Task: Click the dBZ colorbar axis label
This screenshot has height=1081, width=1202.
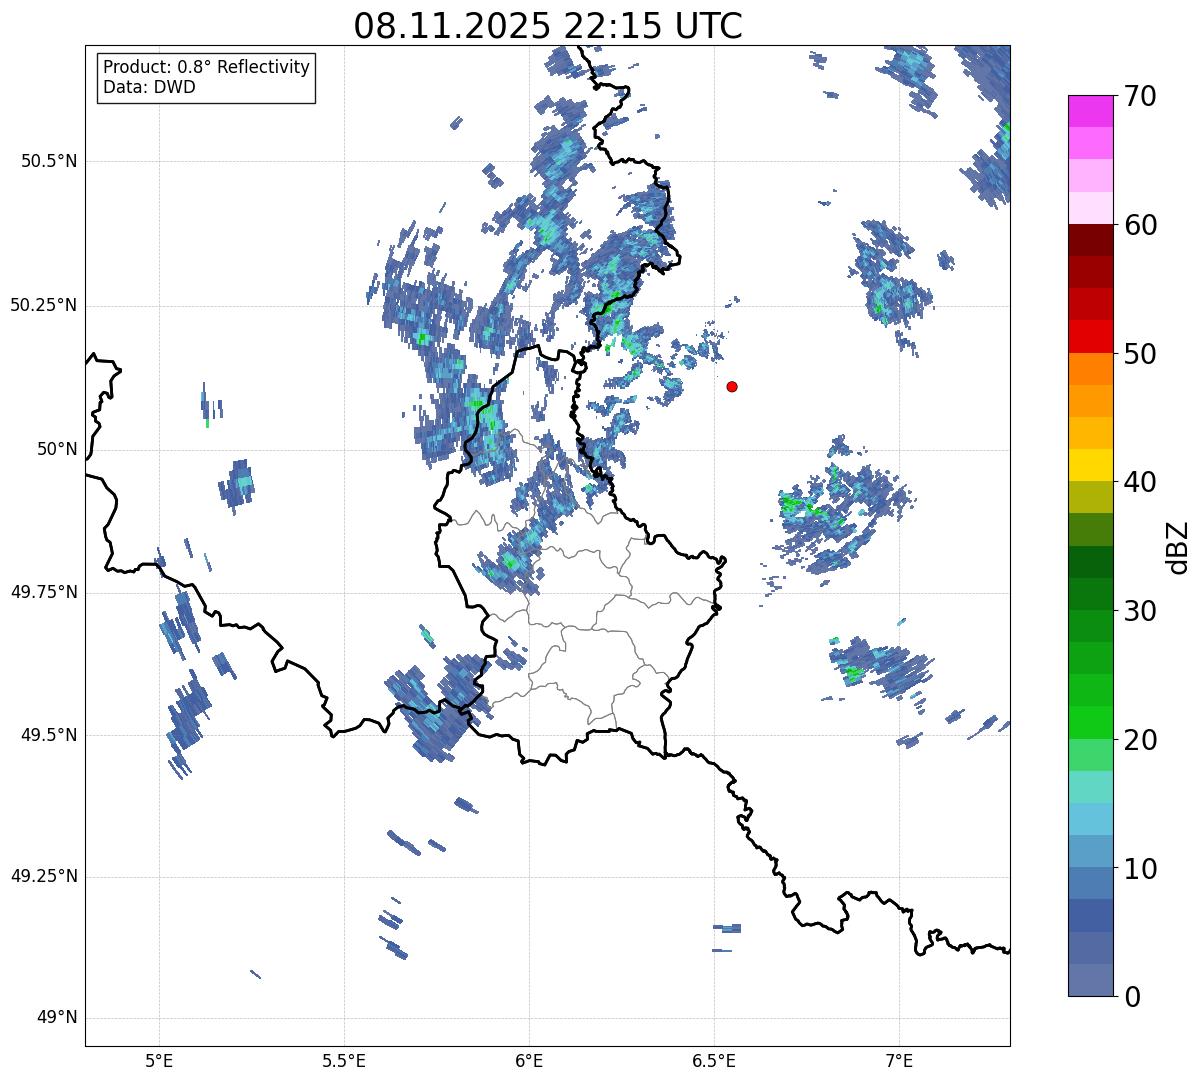Action: coord(1178,546)
